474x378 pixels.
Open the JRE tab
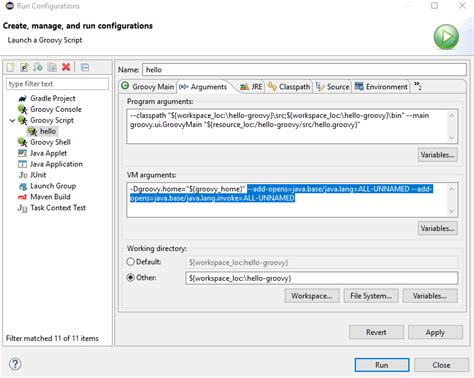point(251,87)
